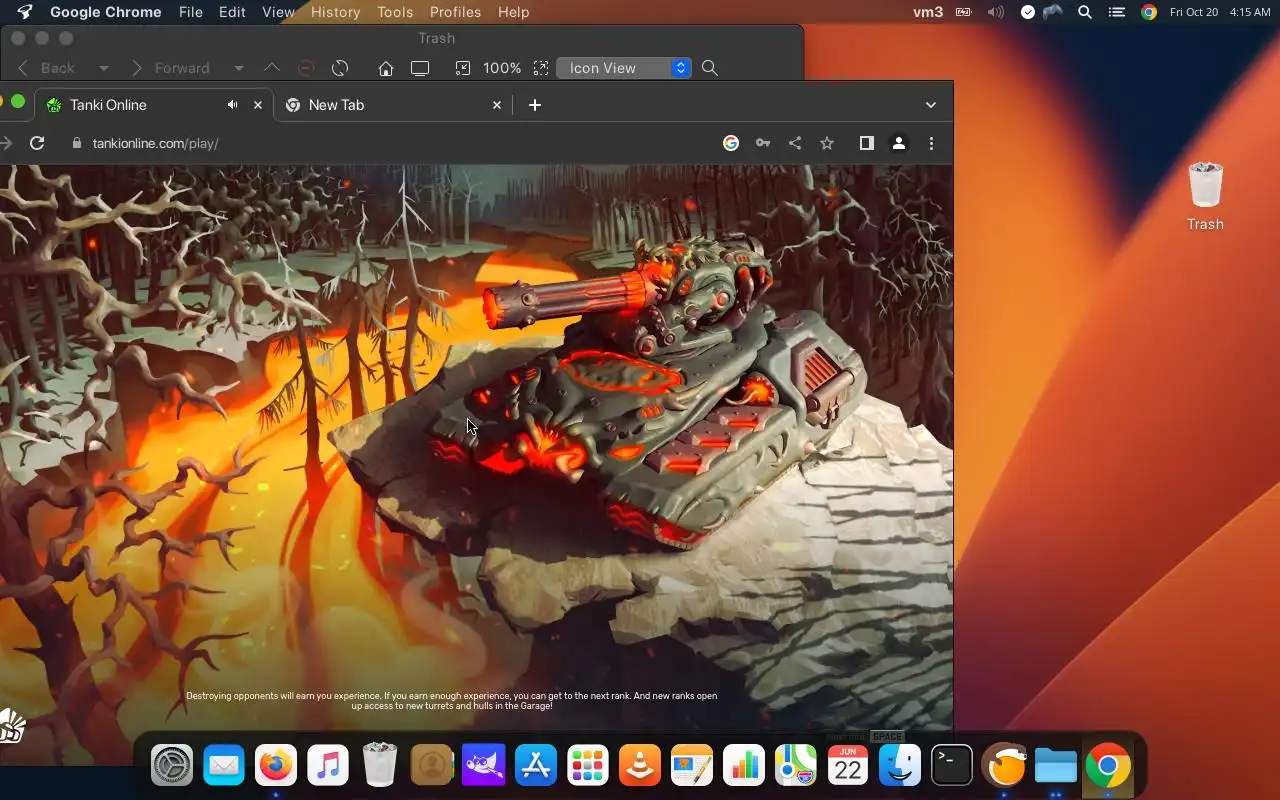Click the lock icon in address bar
1280x800 pixels.
click(76, 143)
